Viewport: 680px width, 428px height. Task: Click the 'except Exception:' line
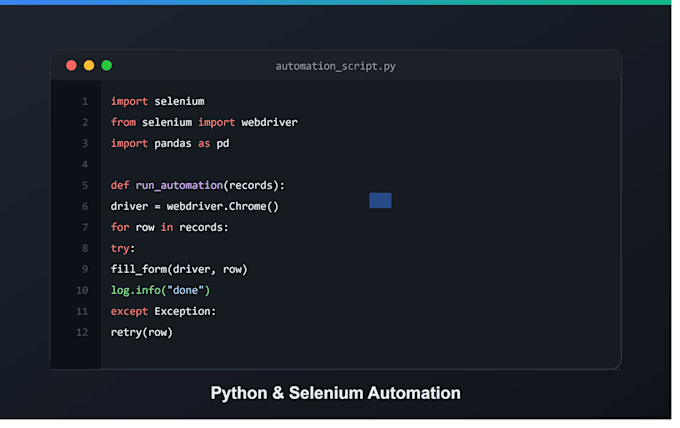point(163,311)
